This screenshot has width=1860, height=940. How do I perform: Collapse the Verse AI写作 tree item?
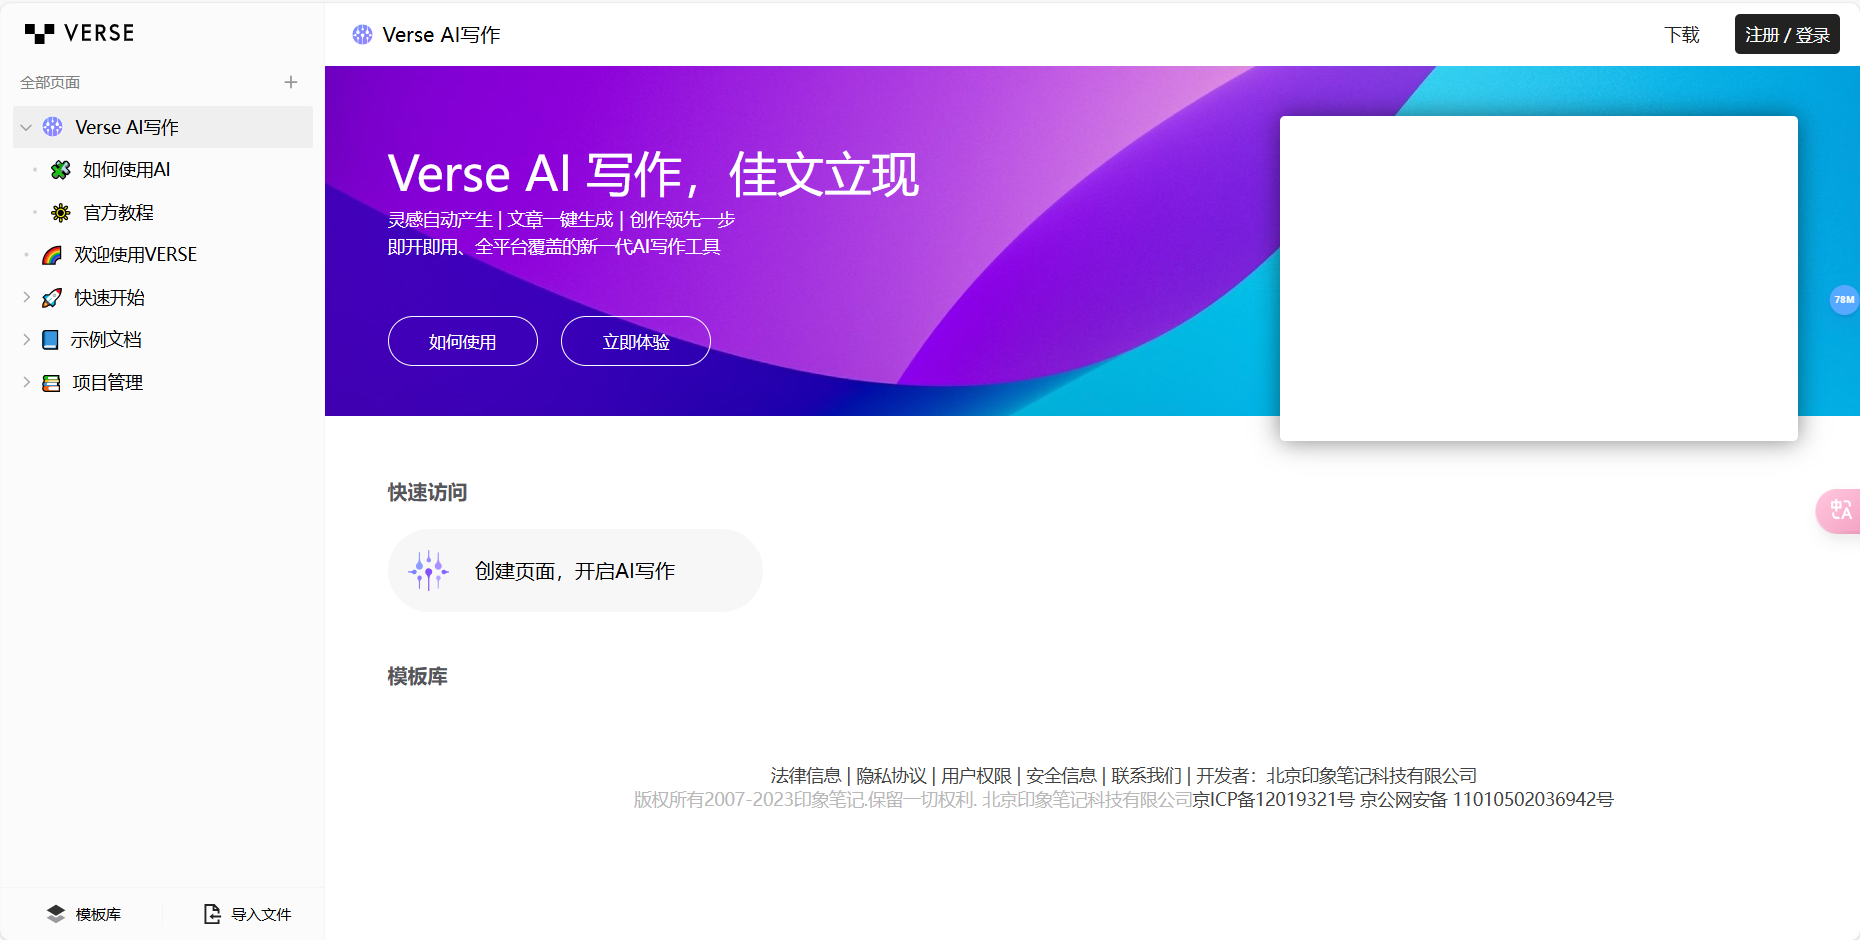24,127
